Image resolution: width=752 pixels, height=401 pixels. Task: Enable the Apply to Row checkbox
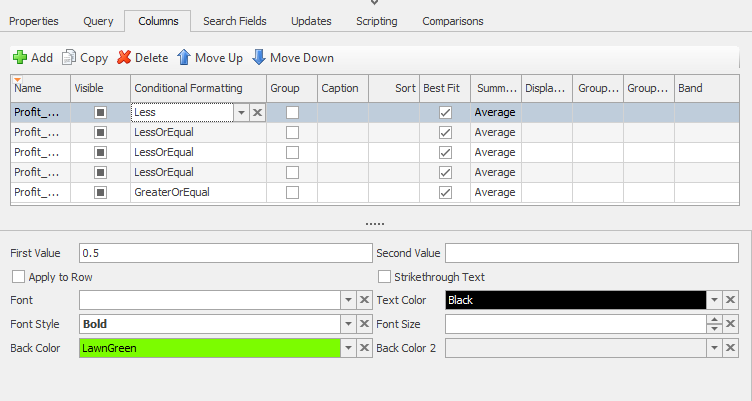tap(18, 277)
